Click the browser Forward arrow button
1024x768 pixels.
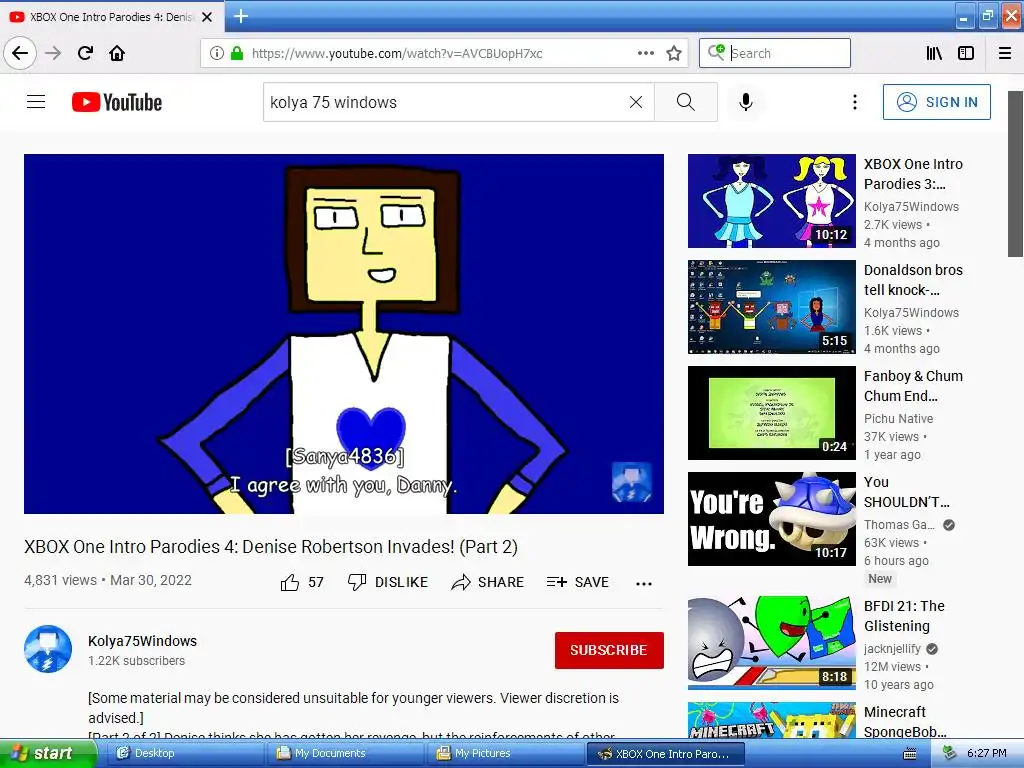tap(54, 53)
